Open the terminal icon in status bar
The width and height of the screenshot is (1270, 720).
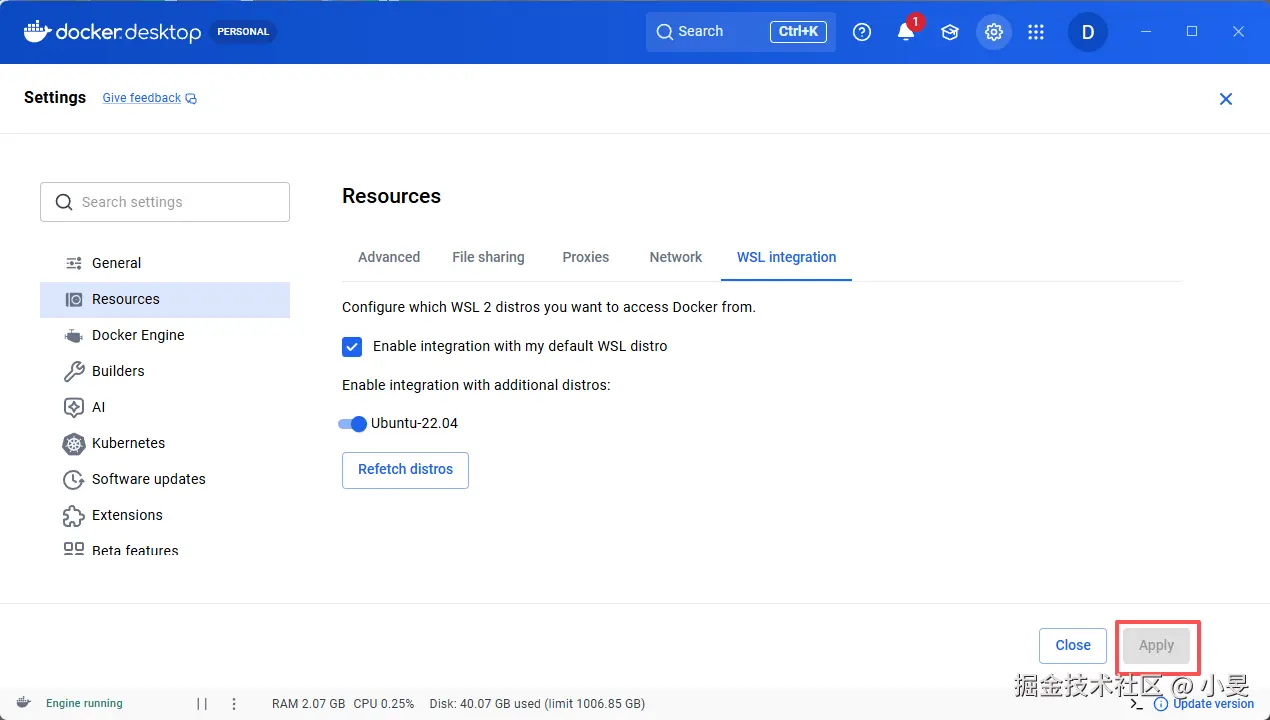(x=1136, y=704)
